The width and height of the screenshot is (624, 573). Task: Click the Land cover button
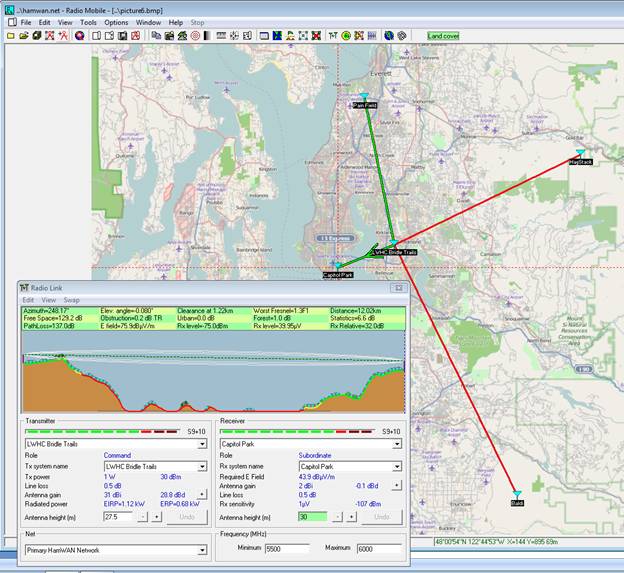coord(443,35)
